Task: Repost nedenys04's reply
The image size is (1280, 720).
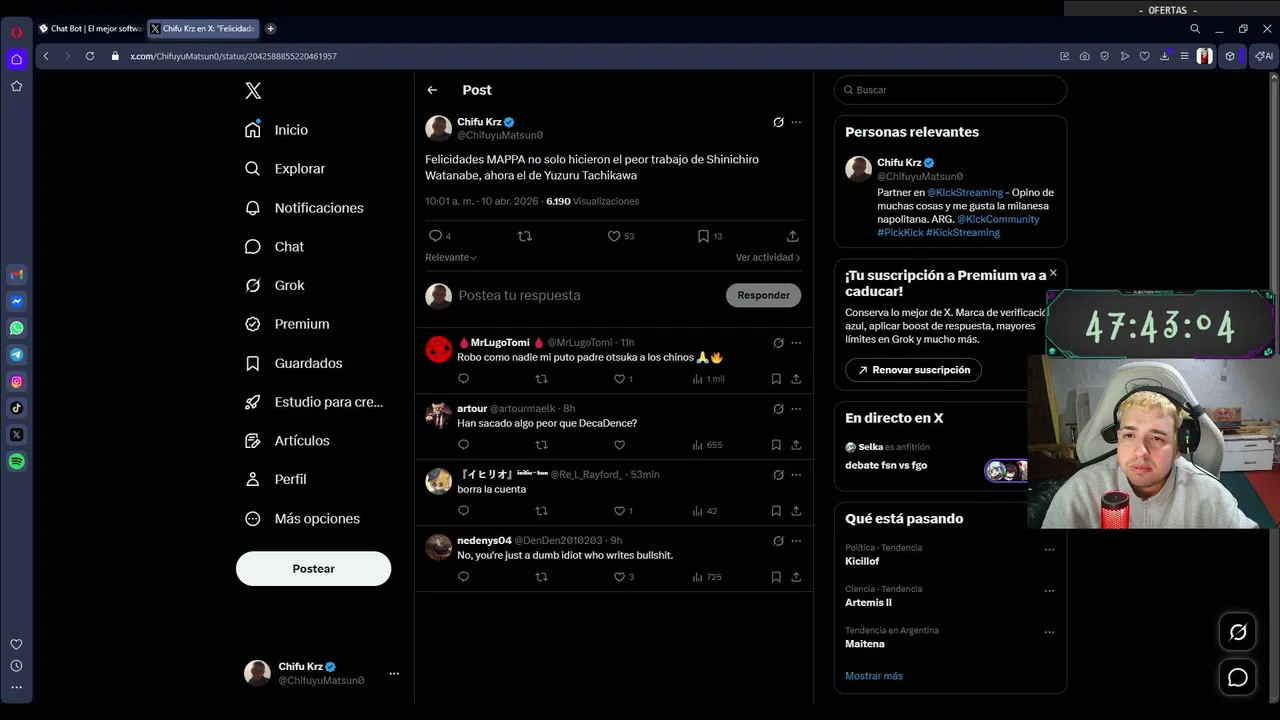Action: pyautogui.click(x=541, y=577)
